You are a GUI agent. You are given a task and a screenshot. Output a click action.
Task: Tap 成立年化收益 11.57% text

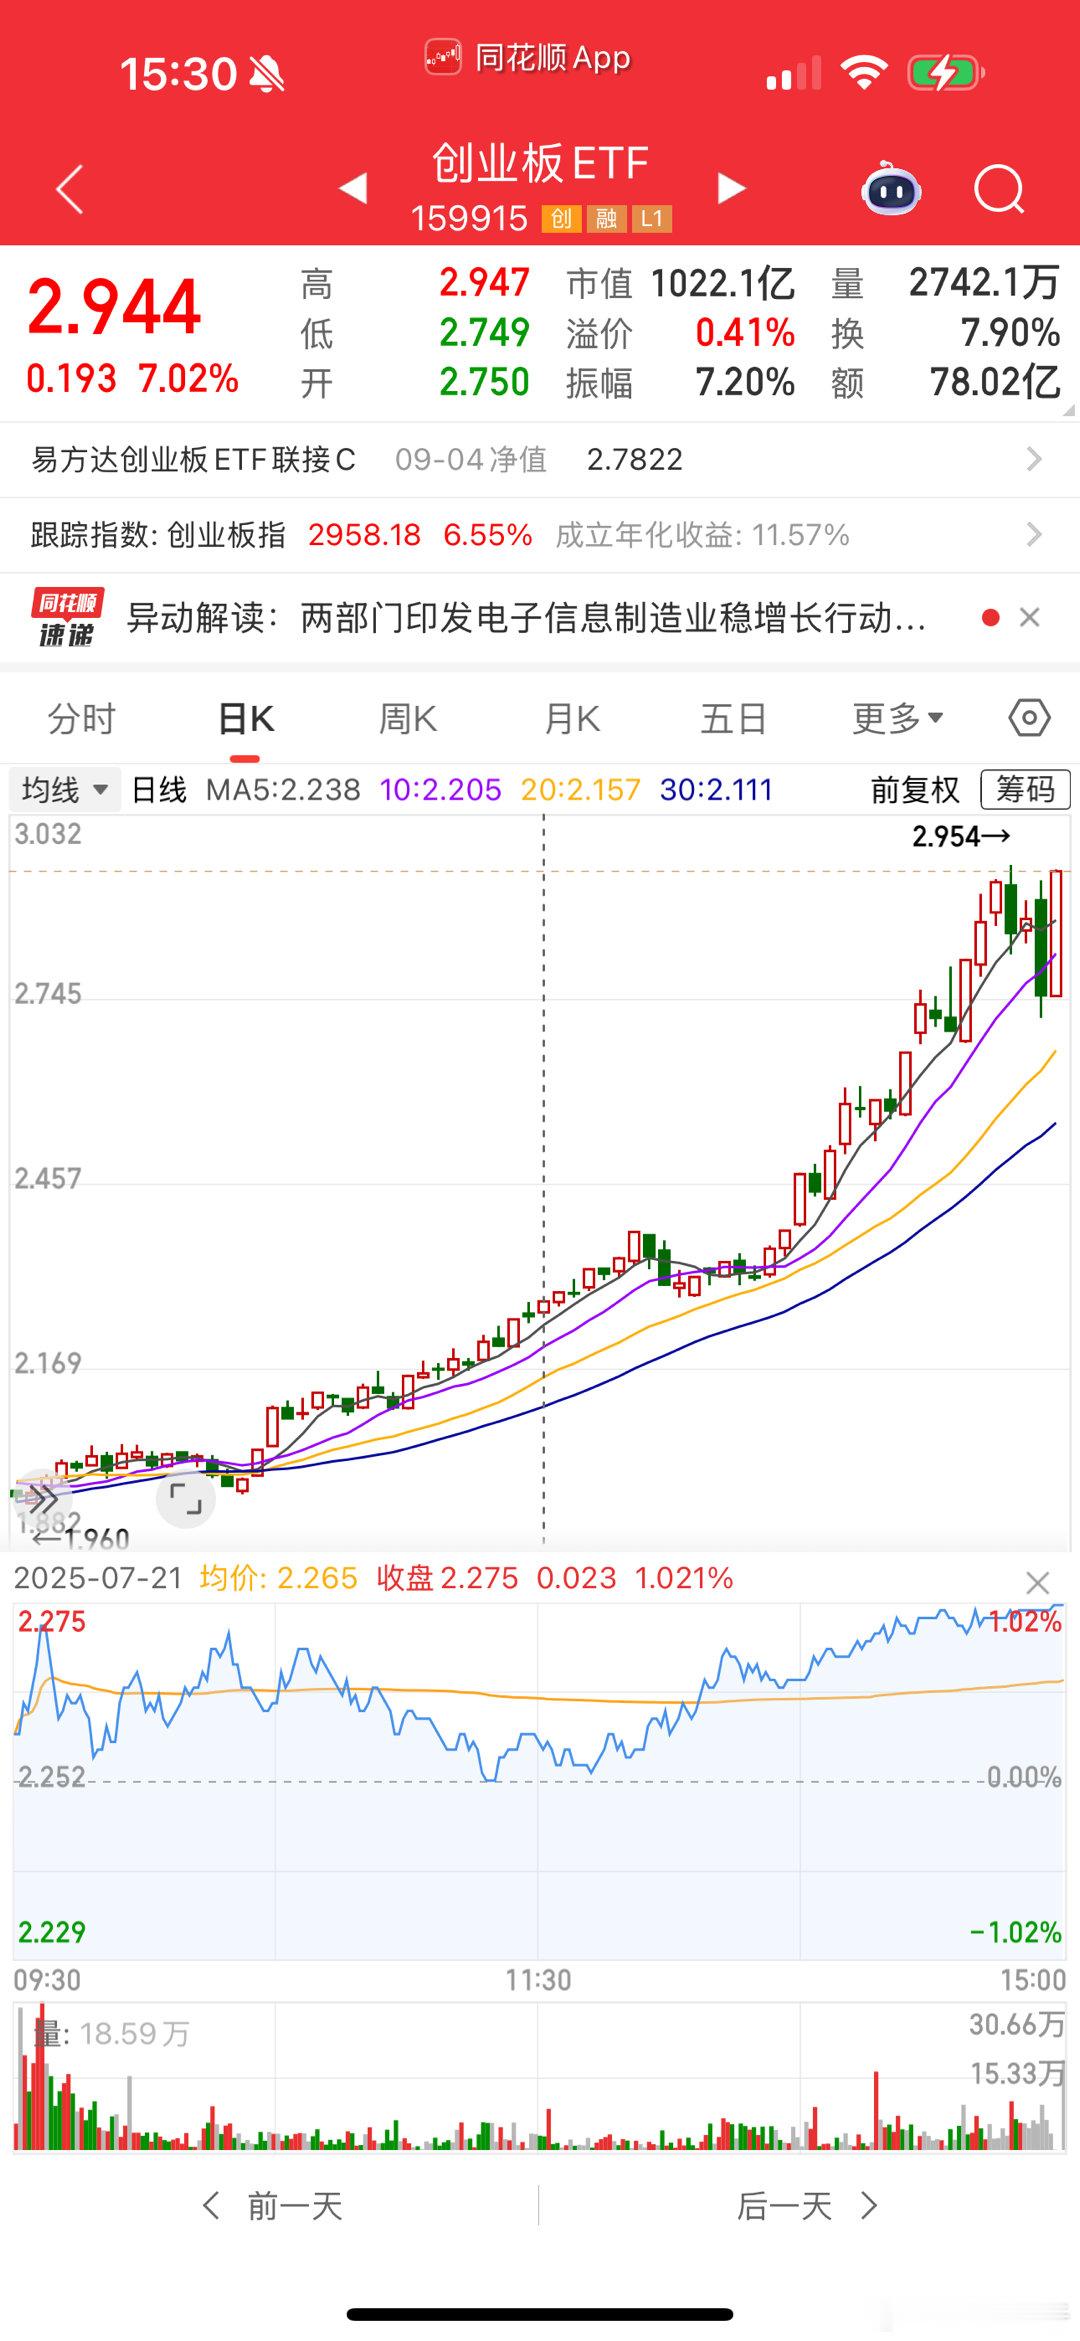(702, 535)
